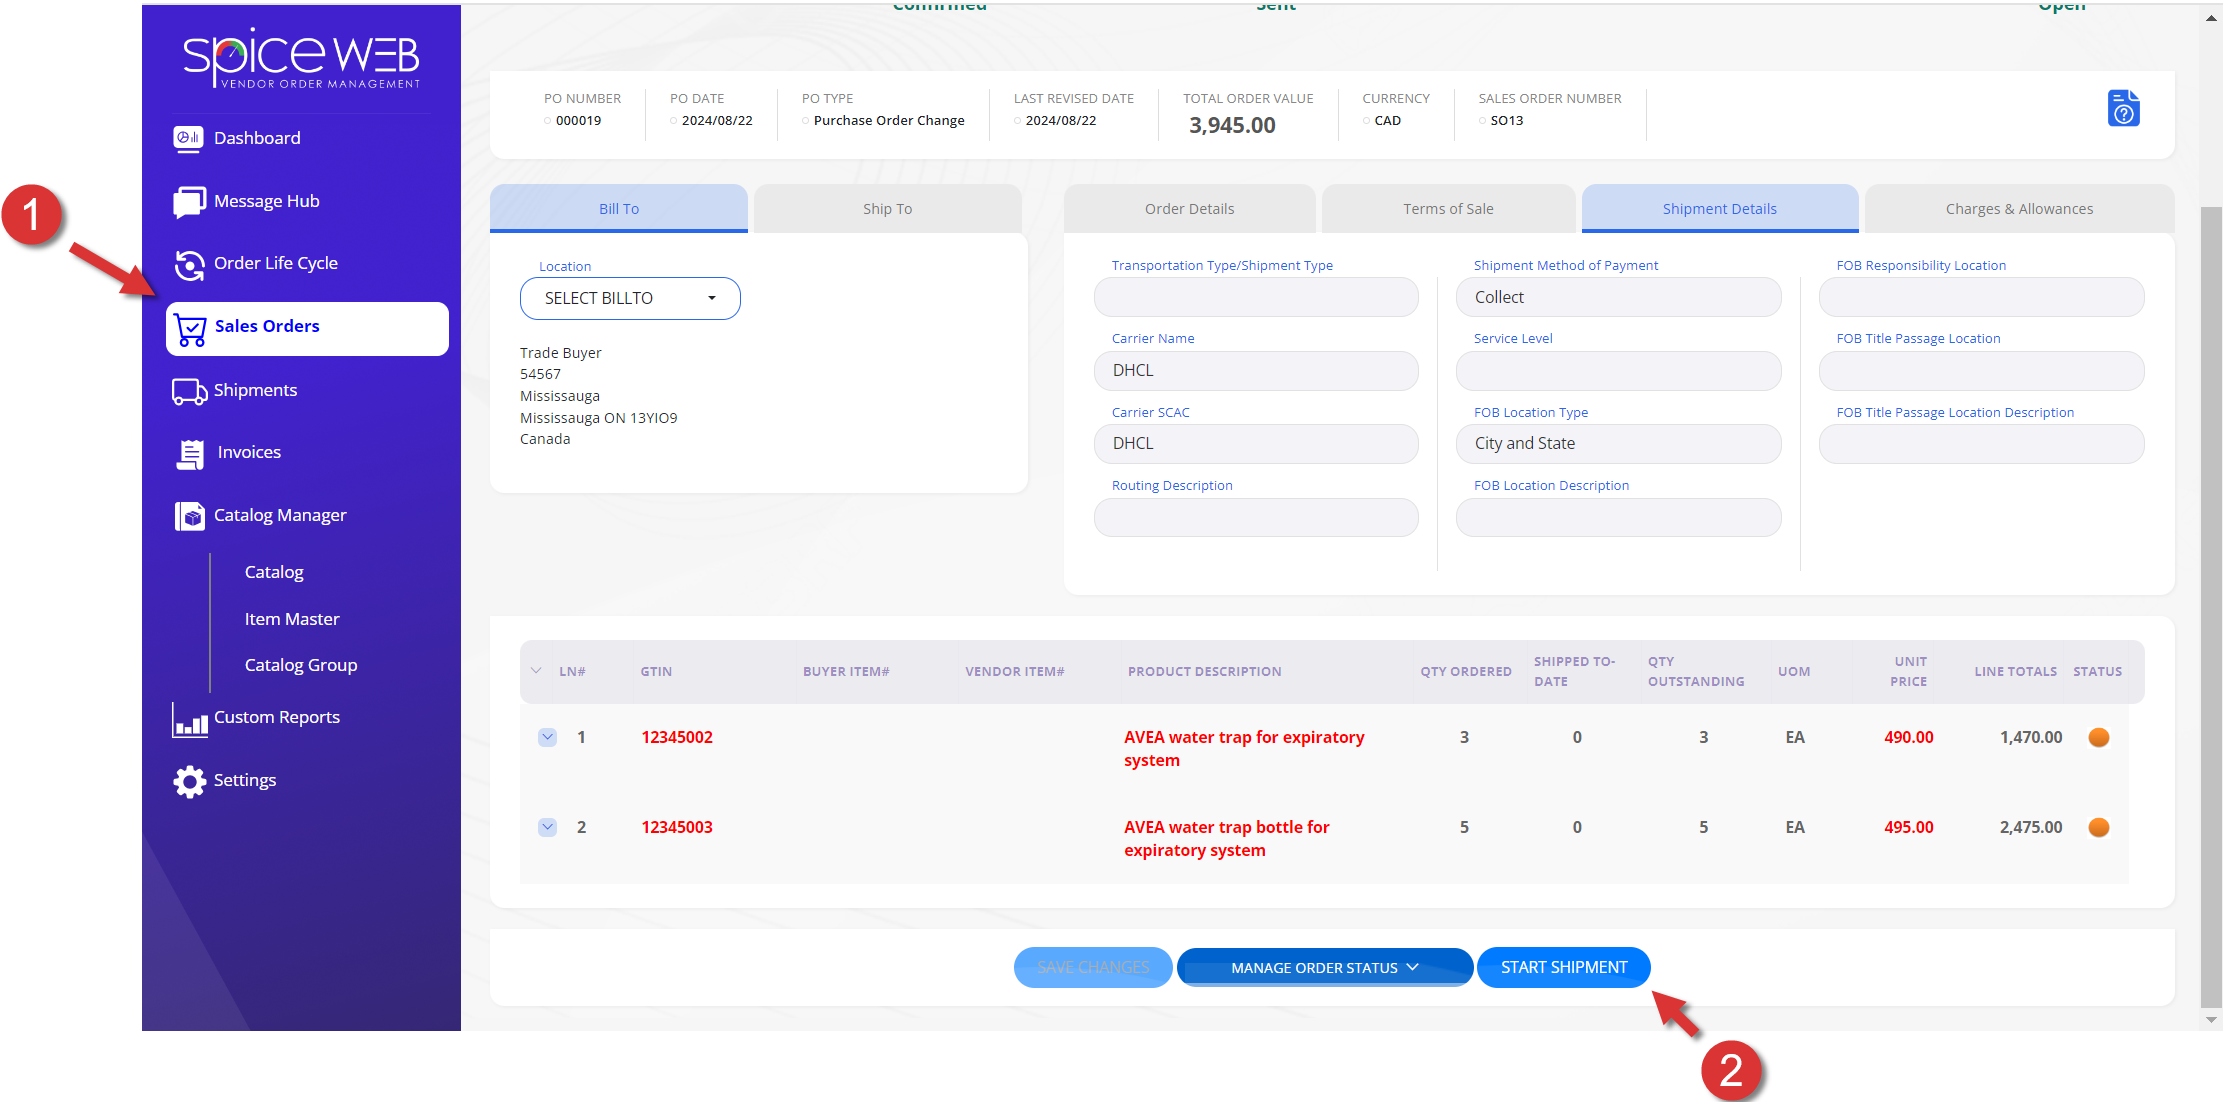
Task: Go to Dashboard menu item
Action: pos(257,138)
